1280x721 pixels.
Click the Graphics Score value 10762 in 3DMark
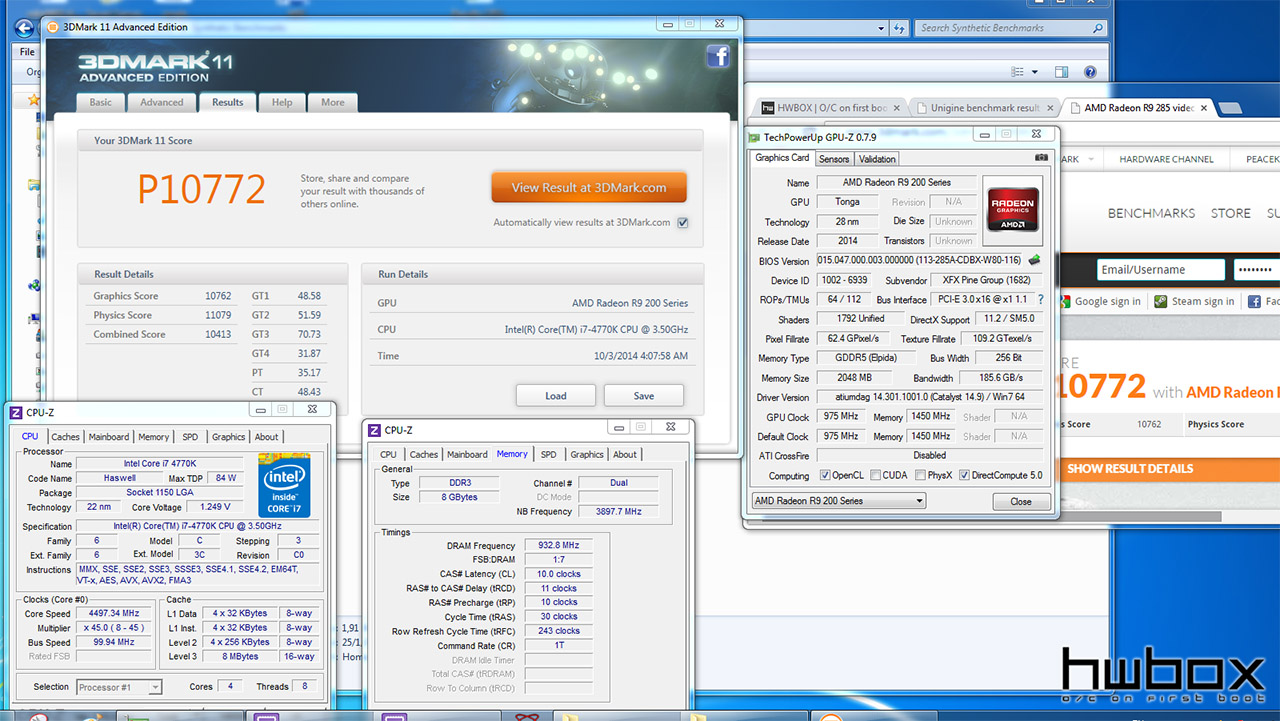click(x=218, y=296)
